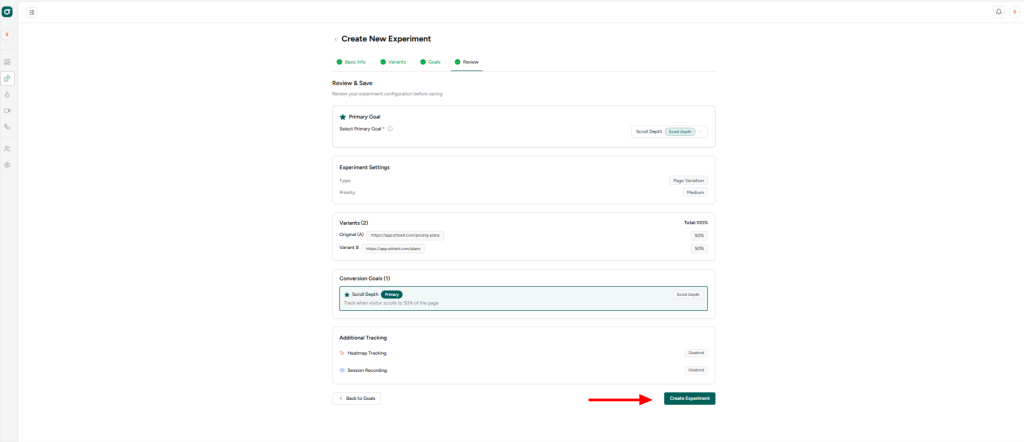Click the Experiment Settings heading

coord(364,168)
